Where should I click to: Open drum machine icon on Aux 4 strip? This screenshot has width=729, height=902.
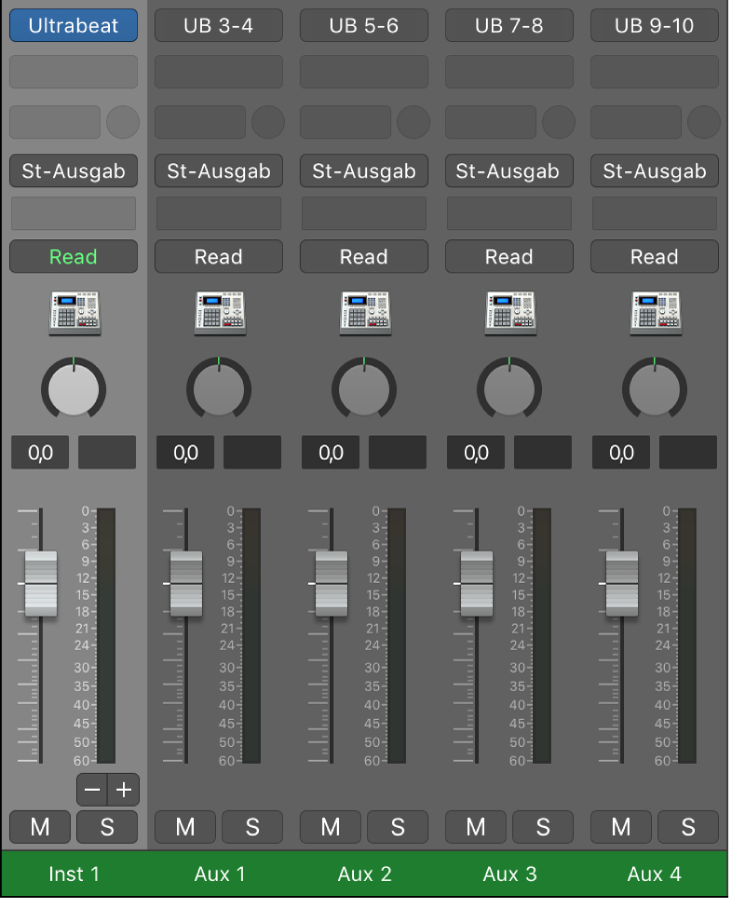[x=655, y=313]
